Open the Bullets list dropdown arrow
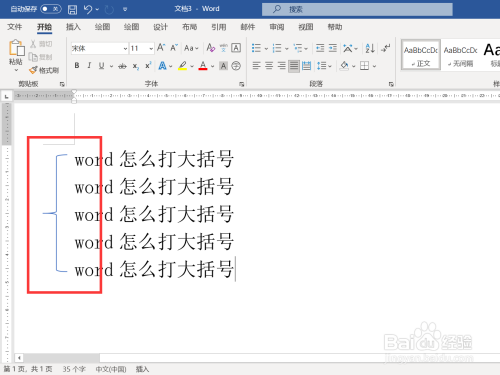 266,49
